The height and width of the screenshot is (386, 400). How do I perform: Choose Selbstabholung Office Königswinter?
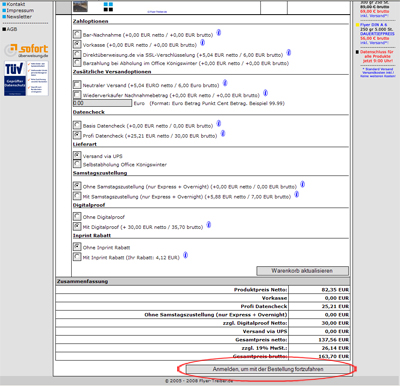(x=77, y=164)
